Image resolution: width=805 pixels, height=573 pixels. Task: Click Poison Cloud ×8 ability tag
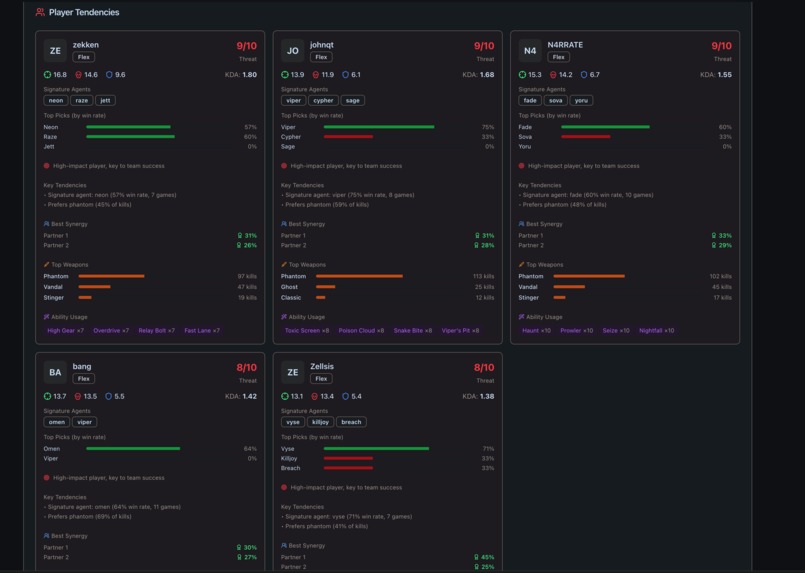361,331
